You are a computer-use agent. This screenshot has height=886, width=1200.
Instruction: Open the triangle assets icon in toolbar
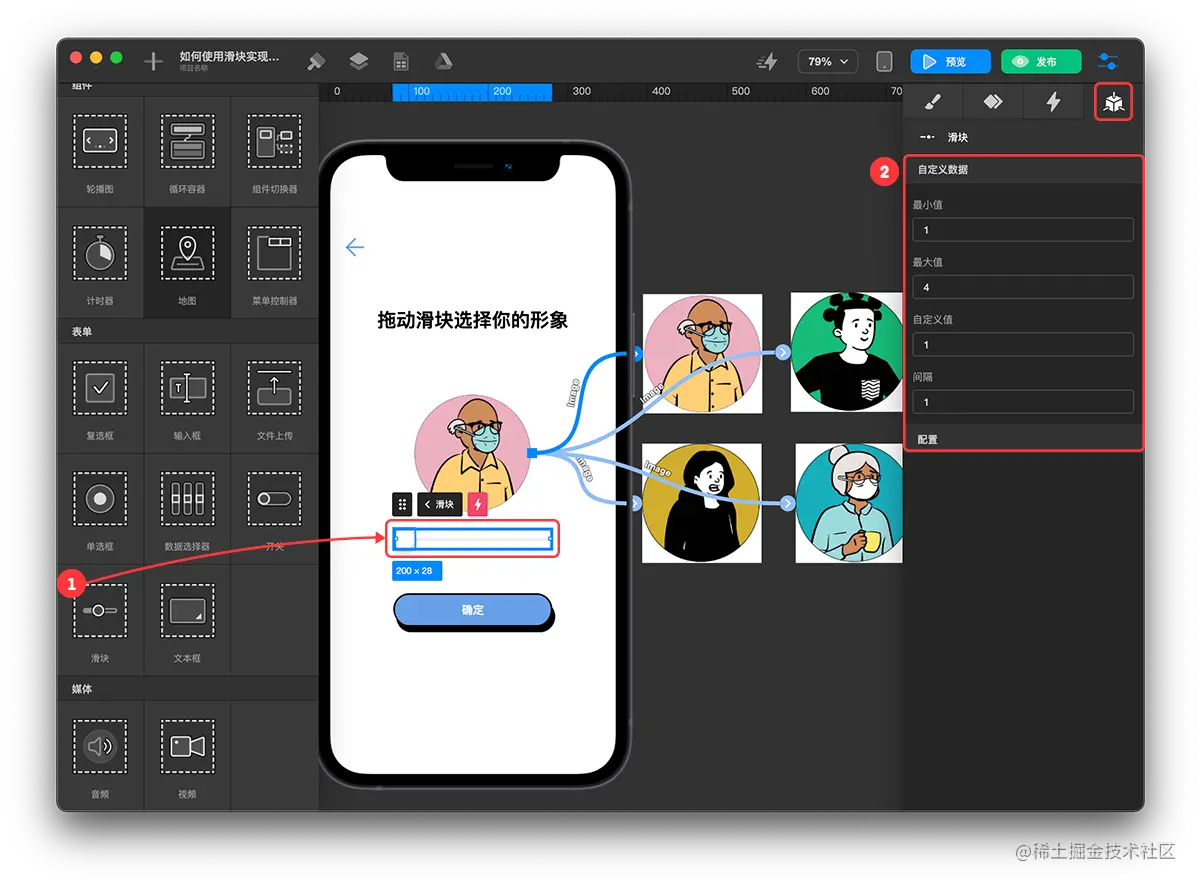[443, 62]
